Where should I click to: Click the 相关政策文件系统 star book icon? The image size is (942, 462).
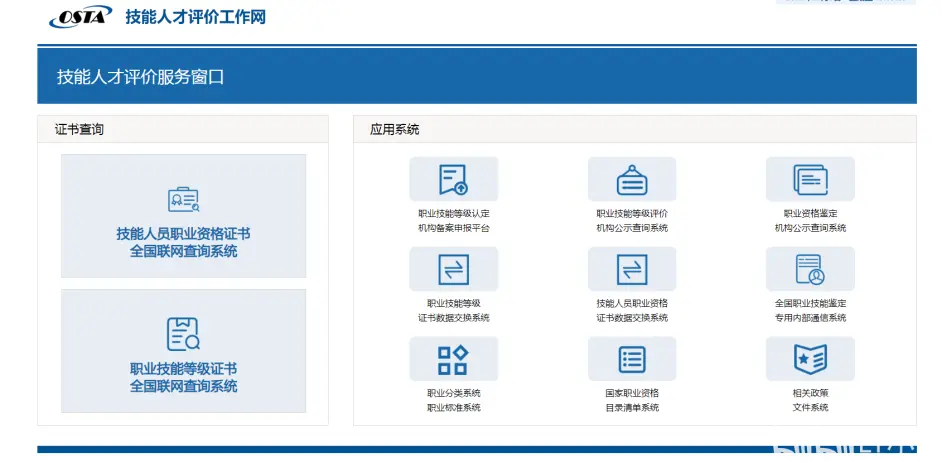coord(810,359)
